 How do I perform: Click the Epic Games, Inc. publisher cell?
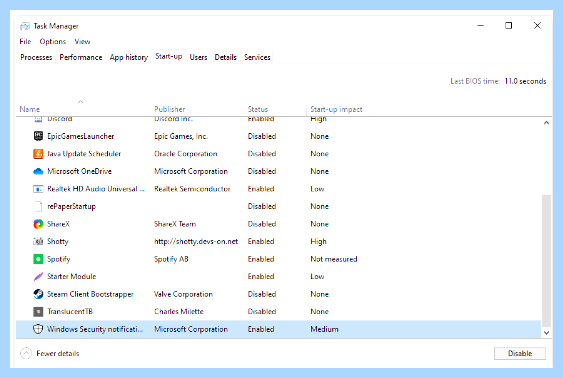coord(181,136)
